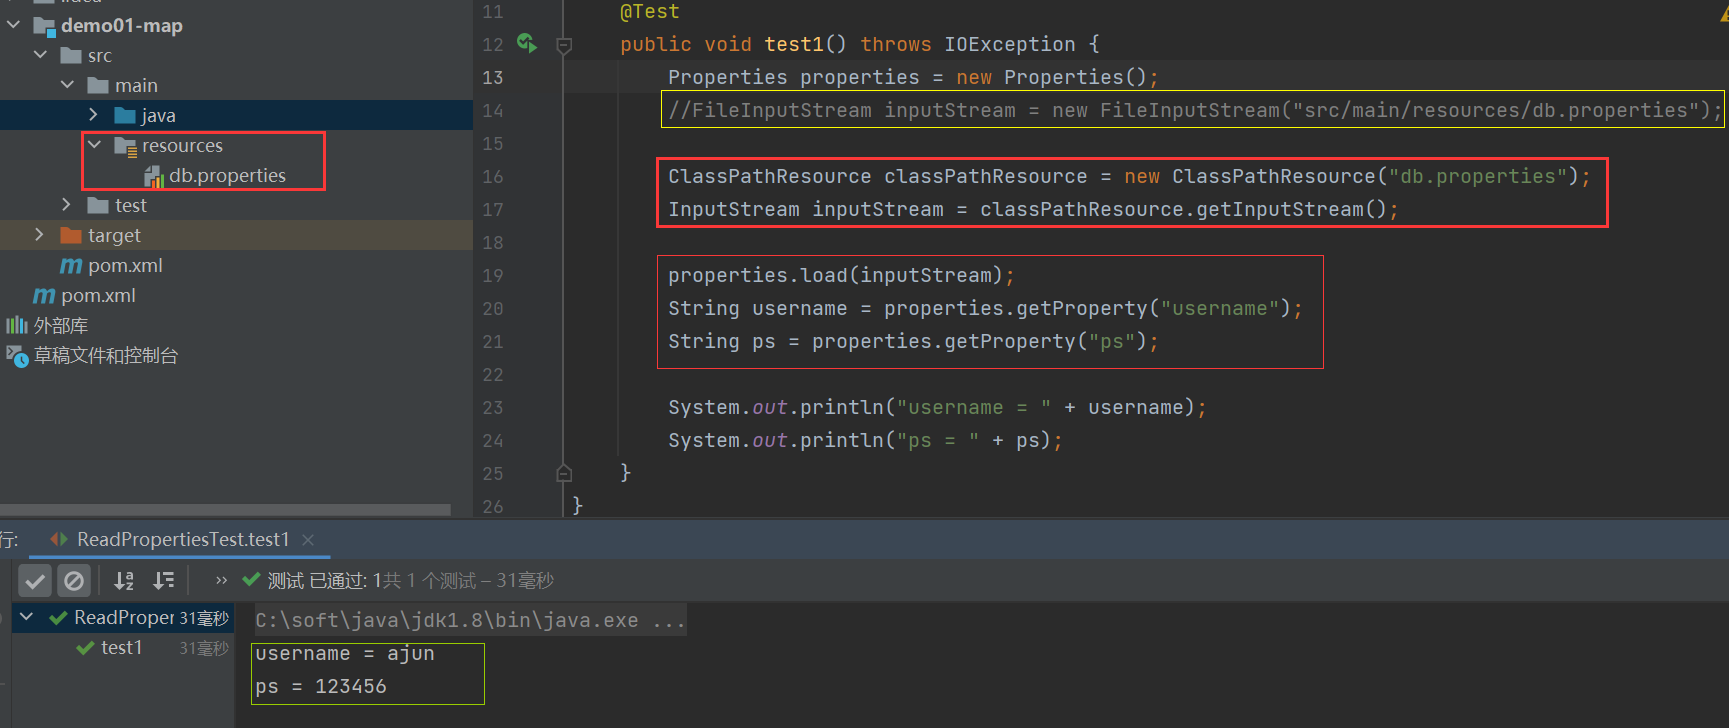Viewport: 1729px width, 728px height.
Task: Select the inner pom.xml under demo01-map
Action: (x=125, y=265)
